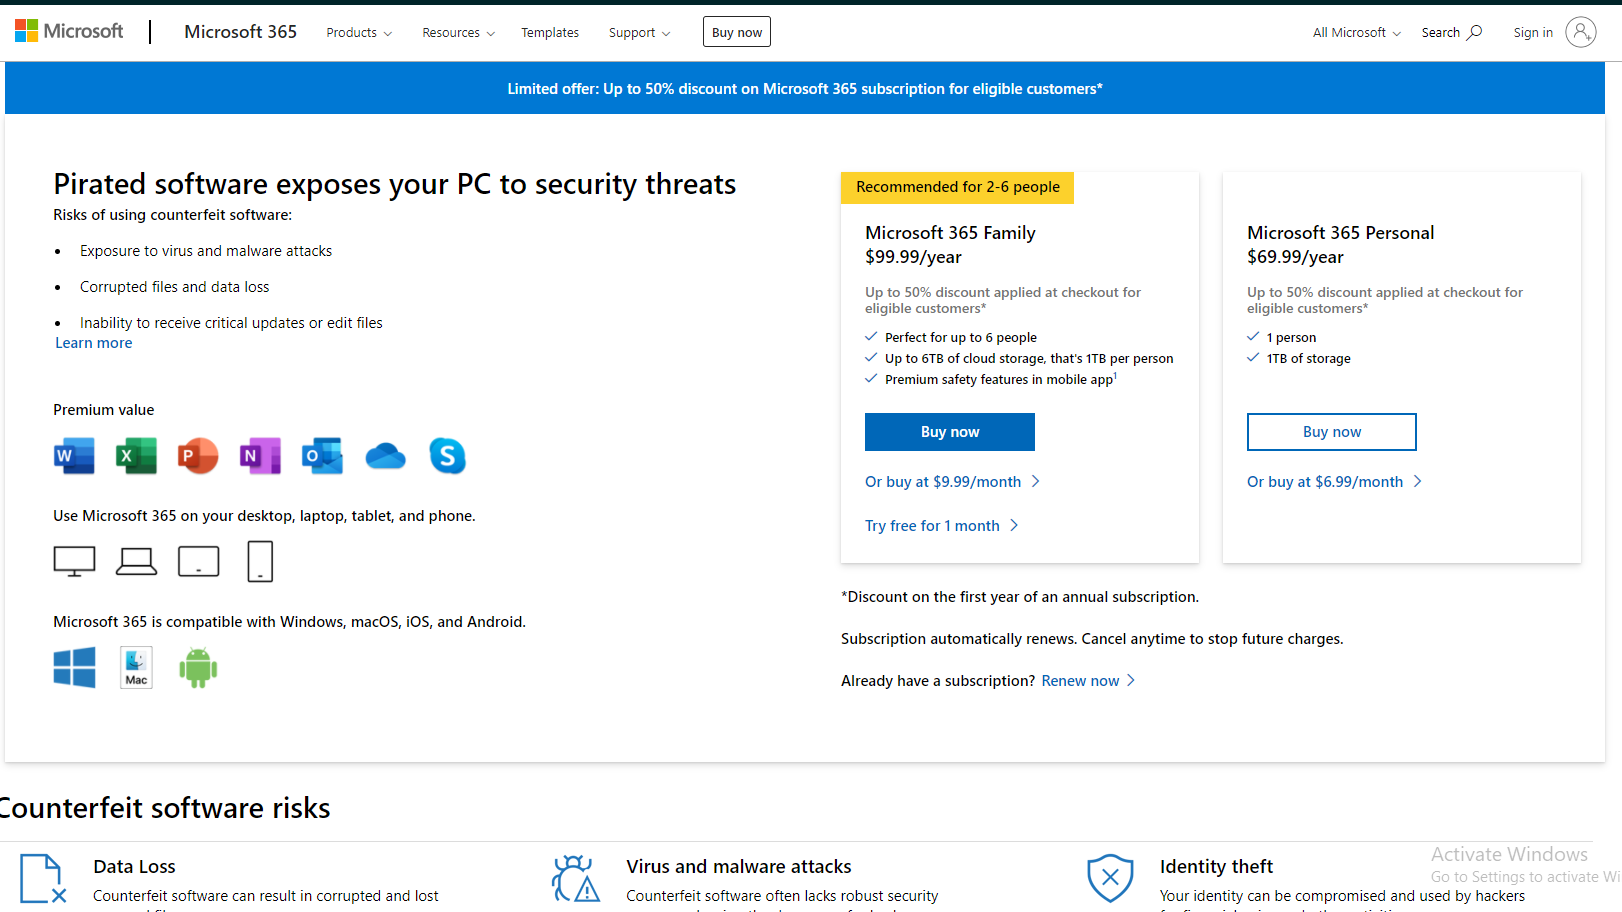Click the Microsoft logo in header
Viewport: 1622px width, 912px height.
(70, 32)
